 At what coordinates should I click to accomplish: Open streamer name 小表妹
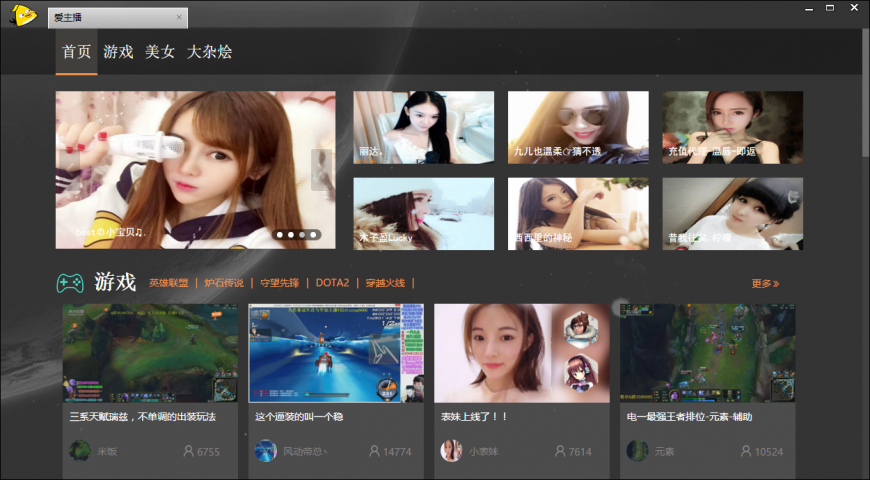tap(483, 452)
